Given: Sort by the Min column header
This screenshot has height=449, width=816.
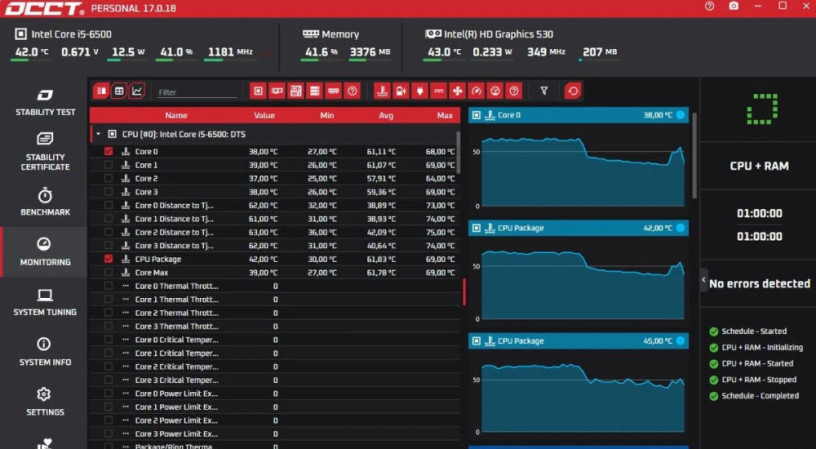Looking at the screenshot, I should pyautogui.click(x=327, y=116).
